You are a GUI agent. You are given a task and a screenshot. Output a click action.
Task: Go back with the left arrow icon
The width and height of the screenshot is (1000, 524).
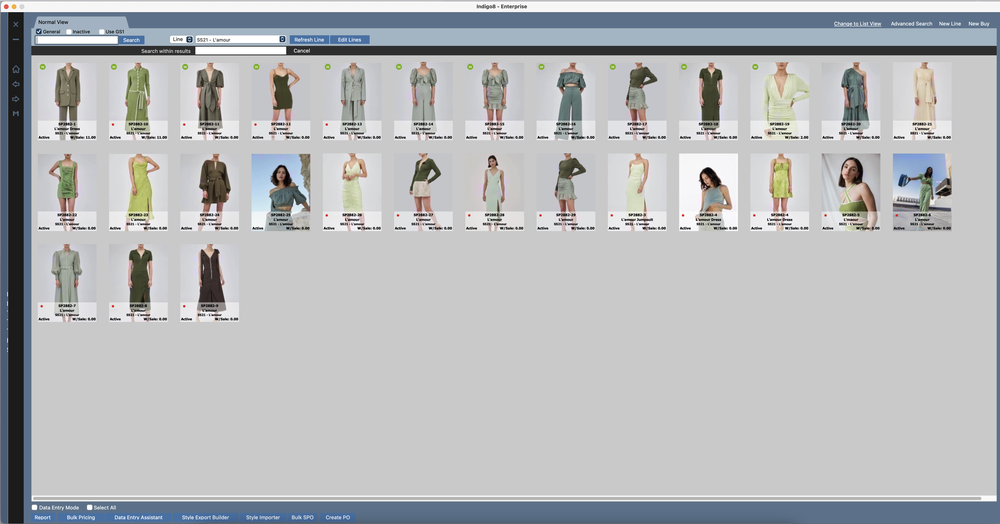(16, 84)
